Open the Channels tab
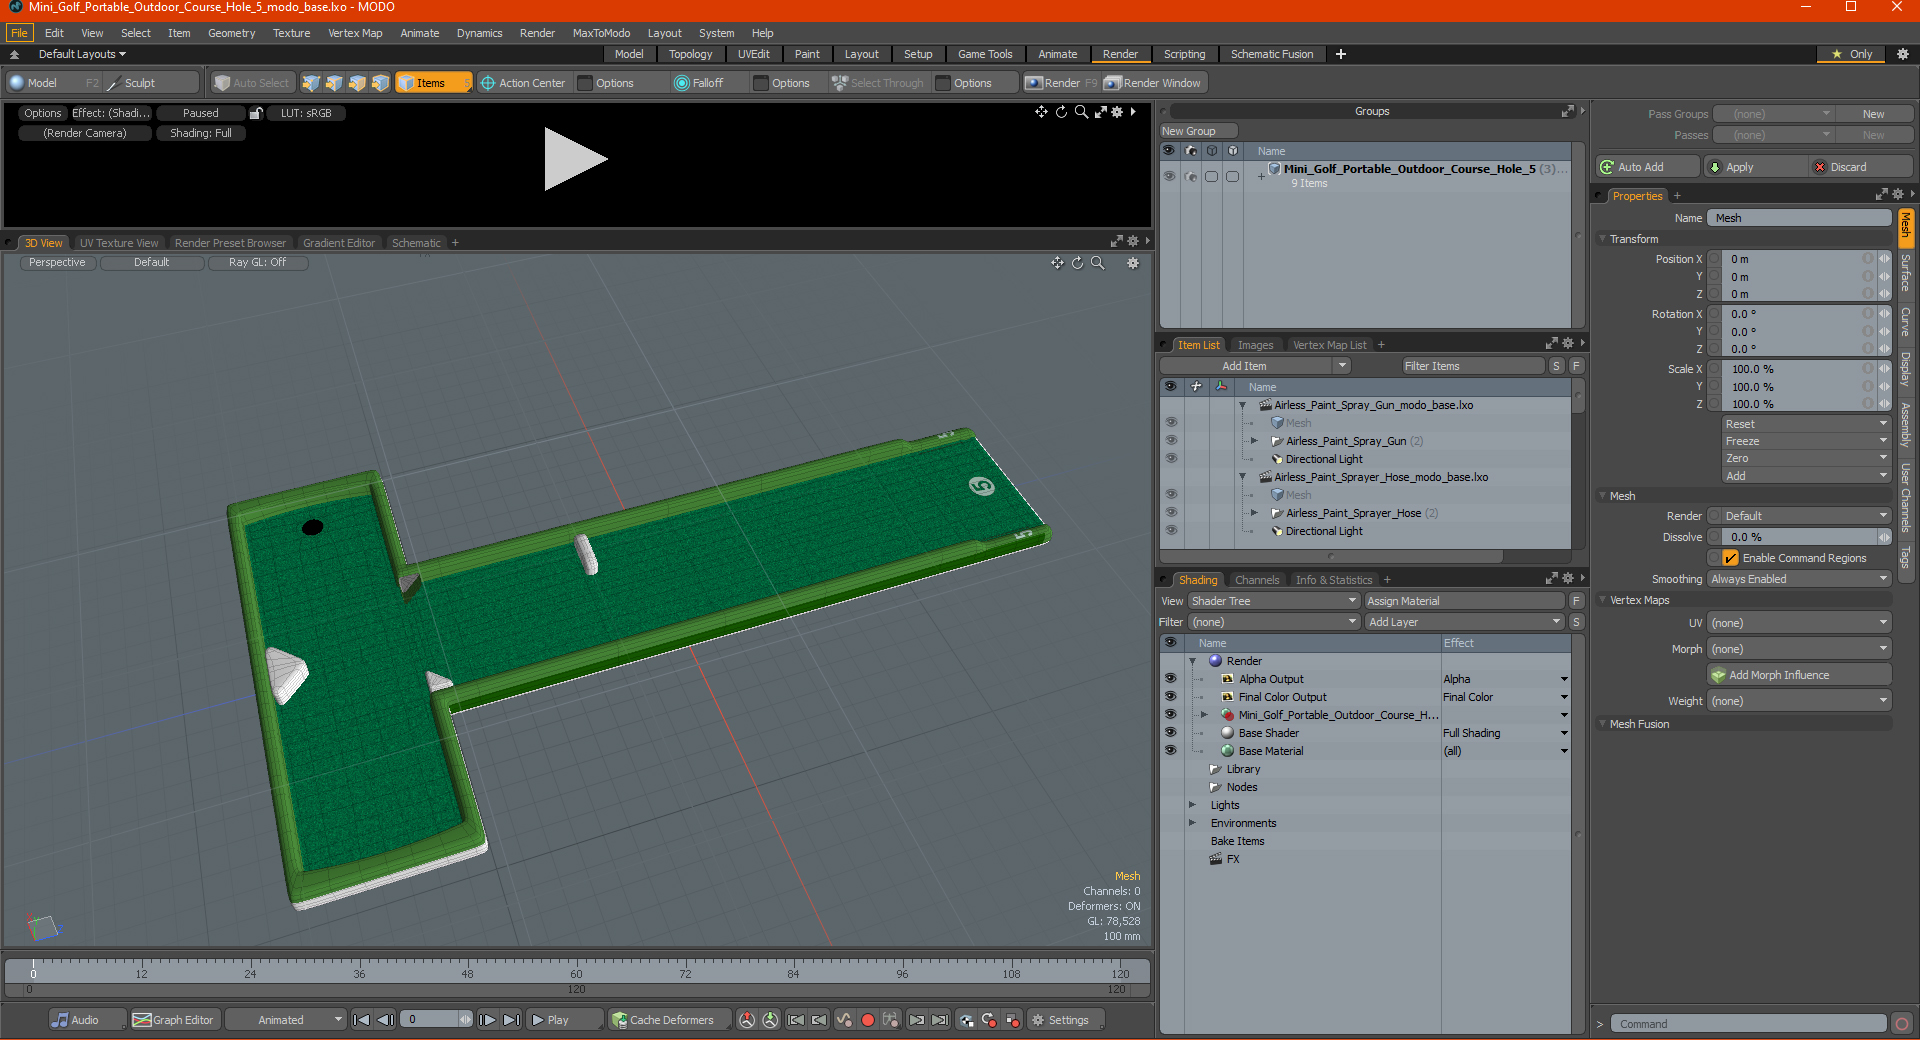 pos(1256,580)
